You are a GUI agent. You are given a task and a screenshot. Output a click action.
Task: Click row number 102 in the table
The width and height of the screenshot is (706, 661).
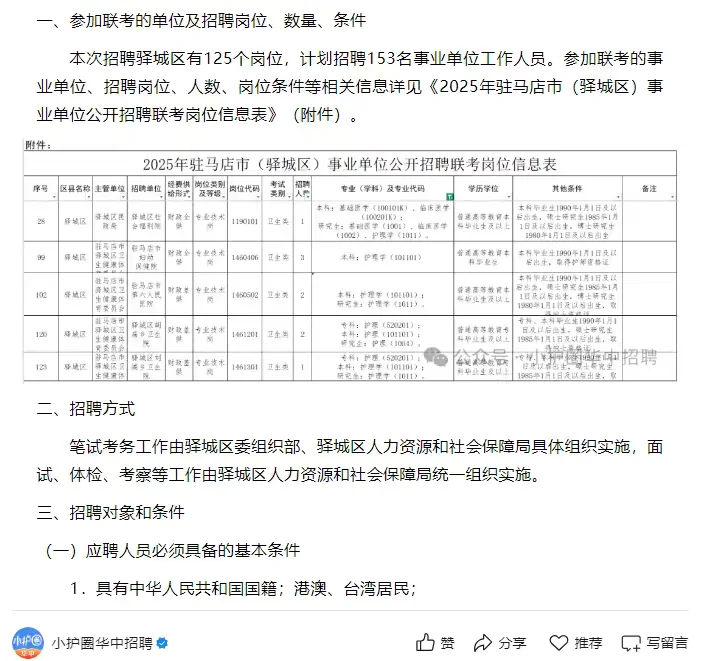tap(41, 294)
